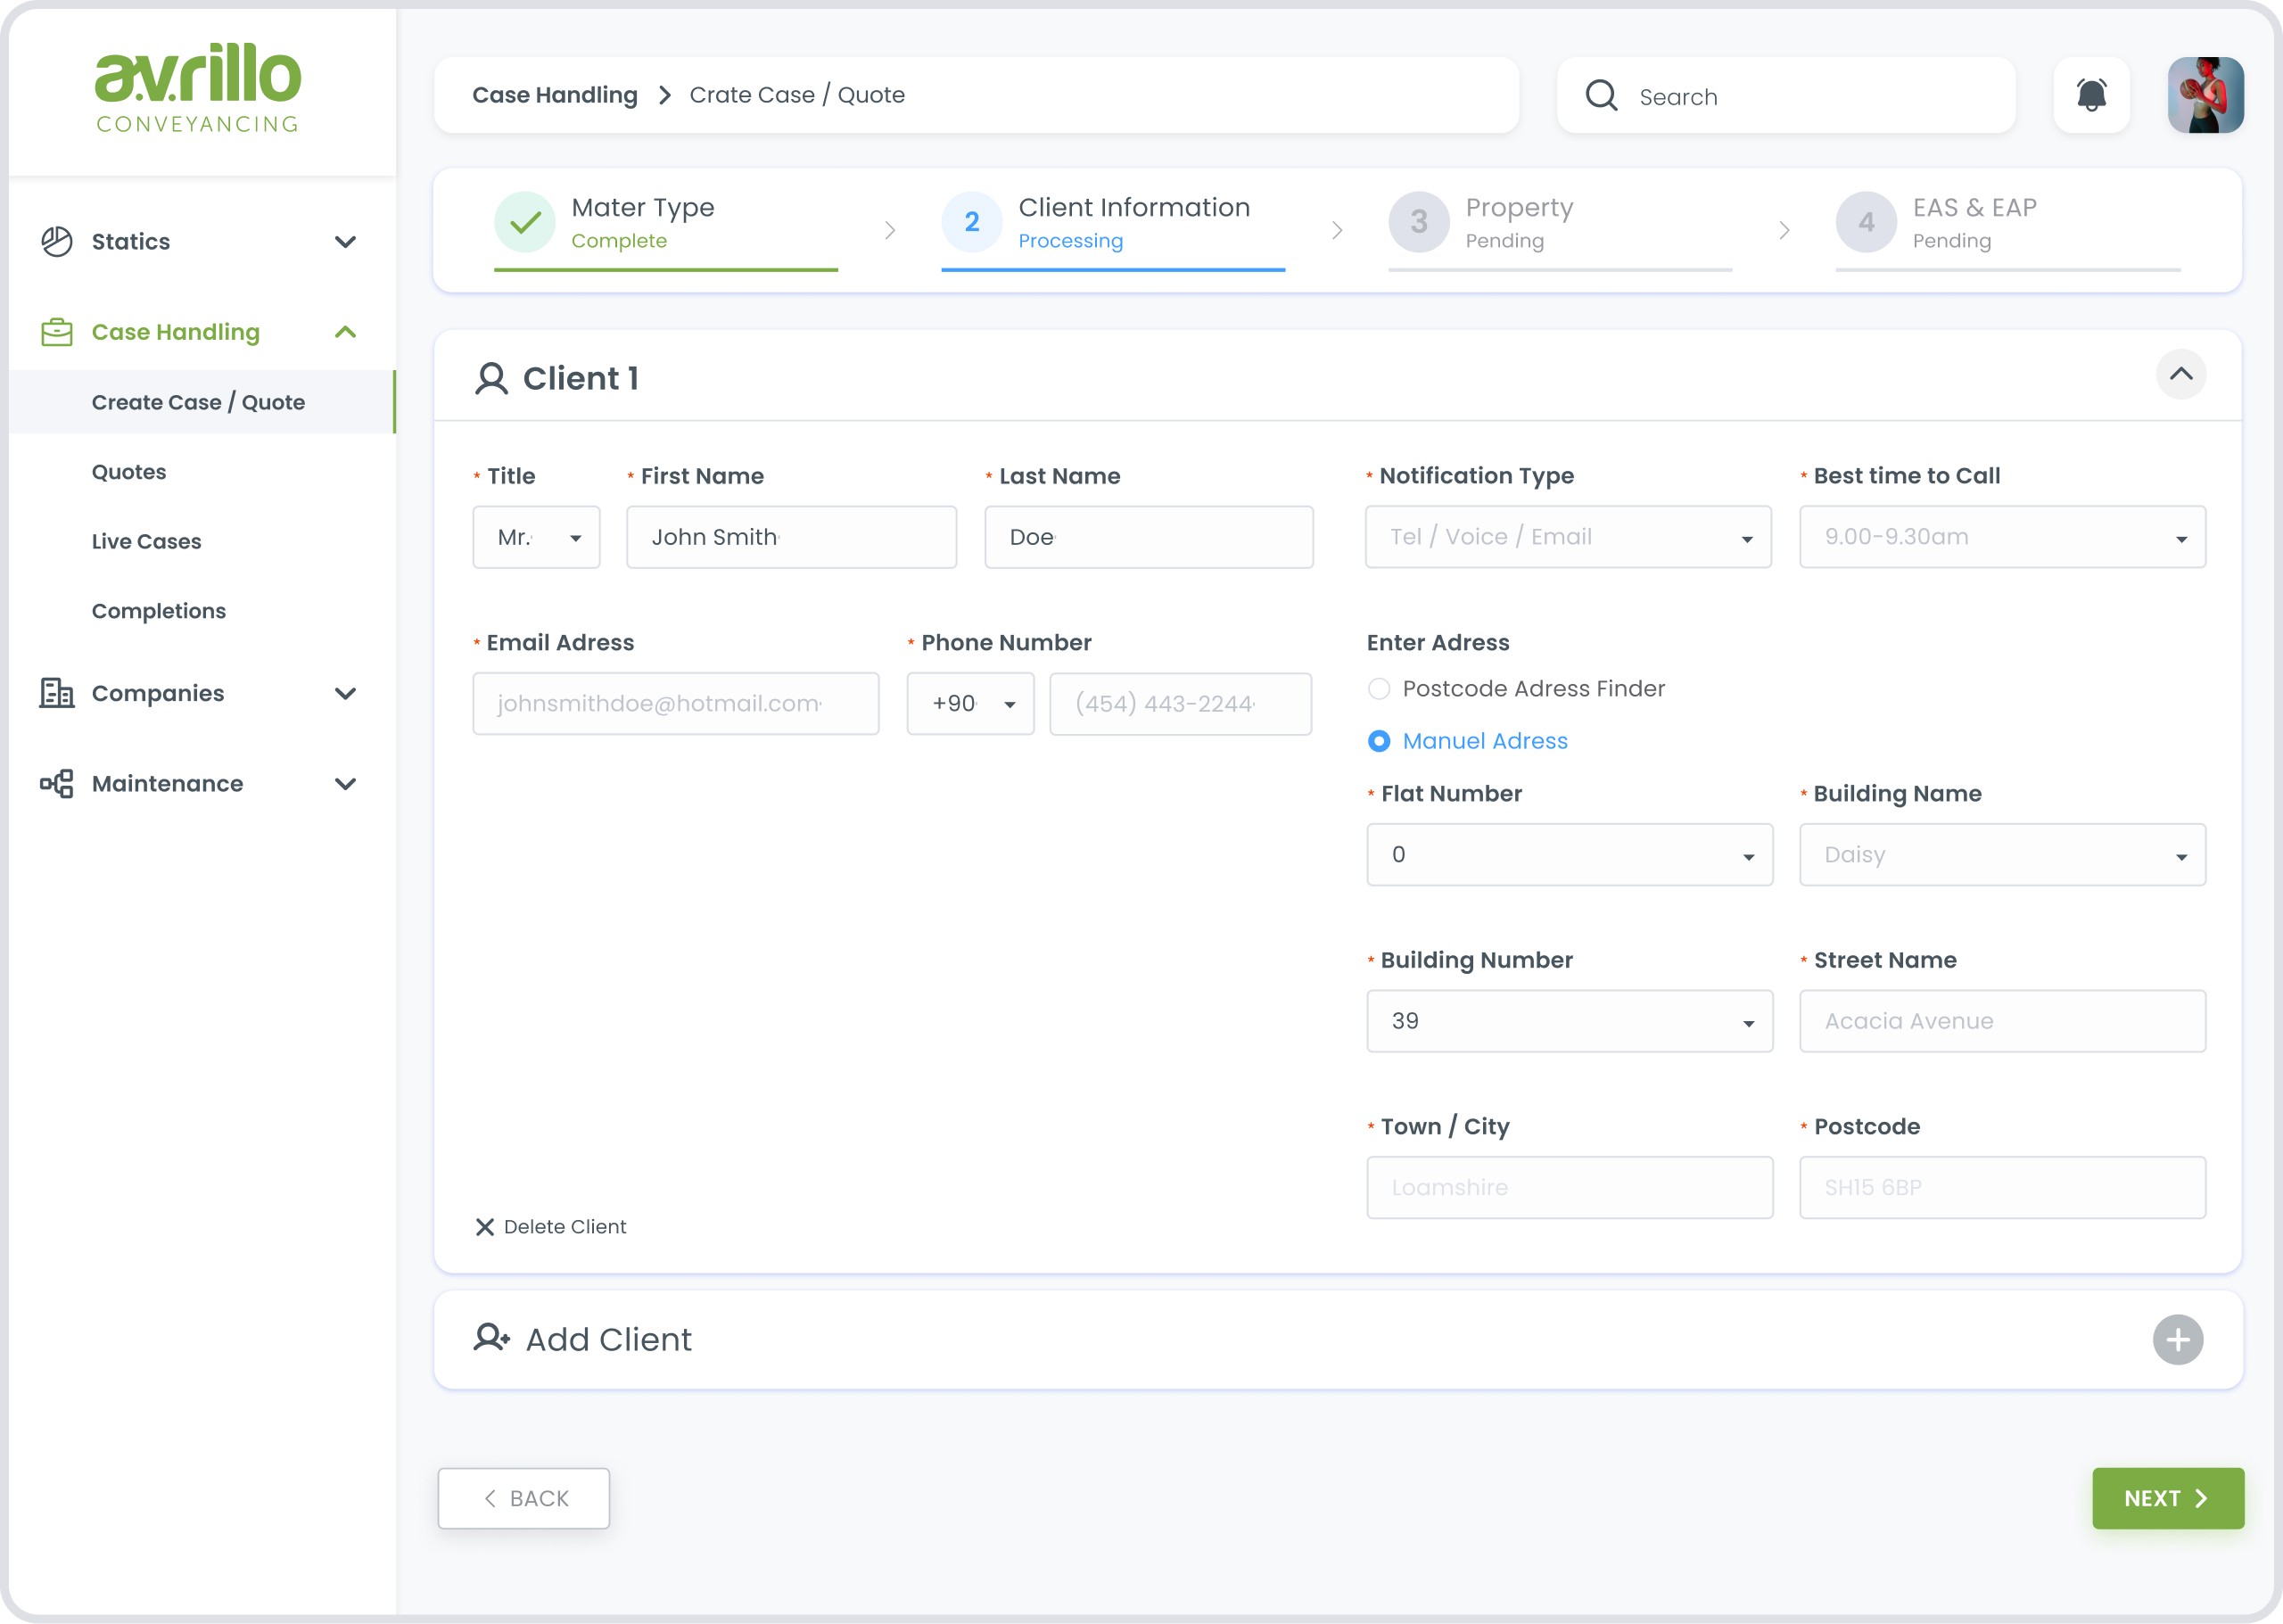Open the Best time to Call dropdown
The width and height of the screenshot is (2283, 1624).
click(x=2002, y=537)
